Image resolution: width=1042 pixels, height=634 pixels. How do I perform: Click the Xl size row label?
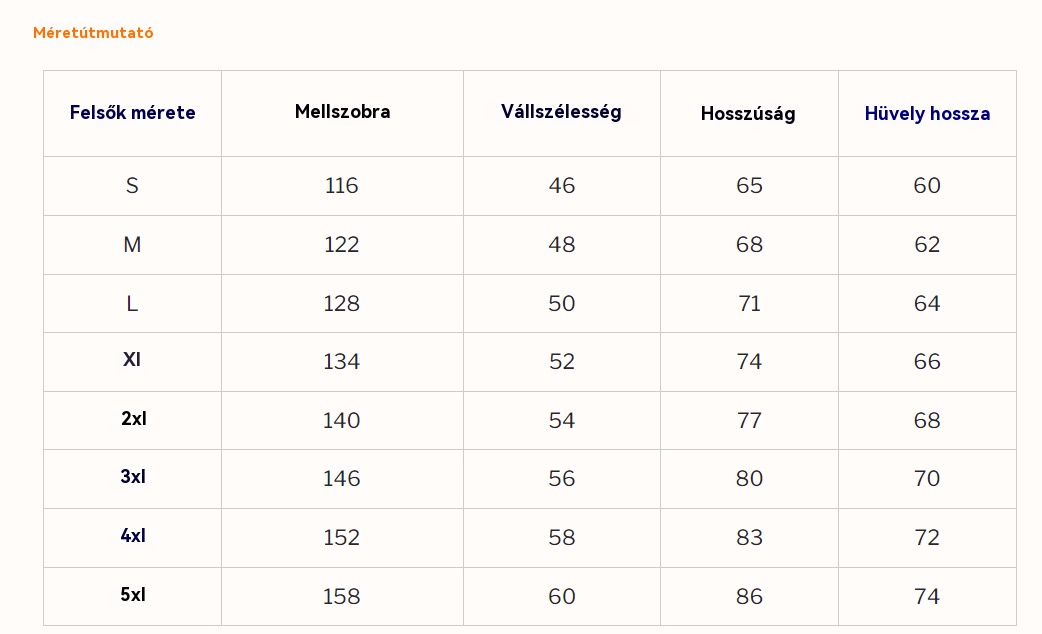[132, 360]
